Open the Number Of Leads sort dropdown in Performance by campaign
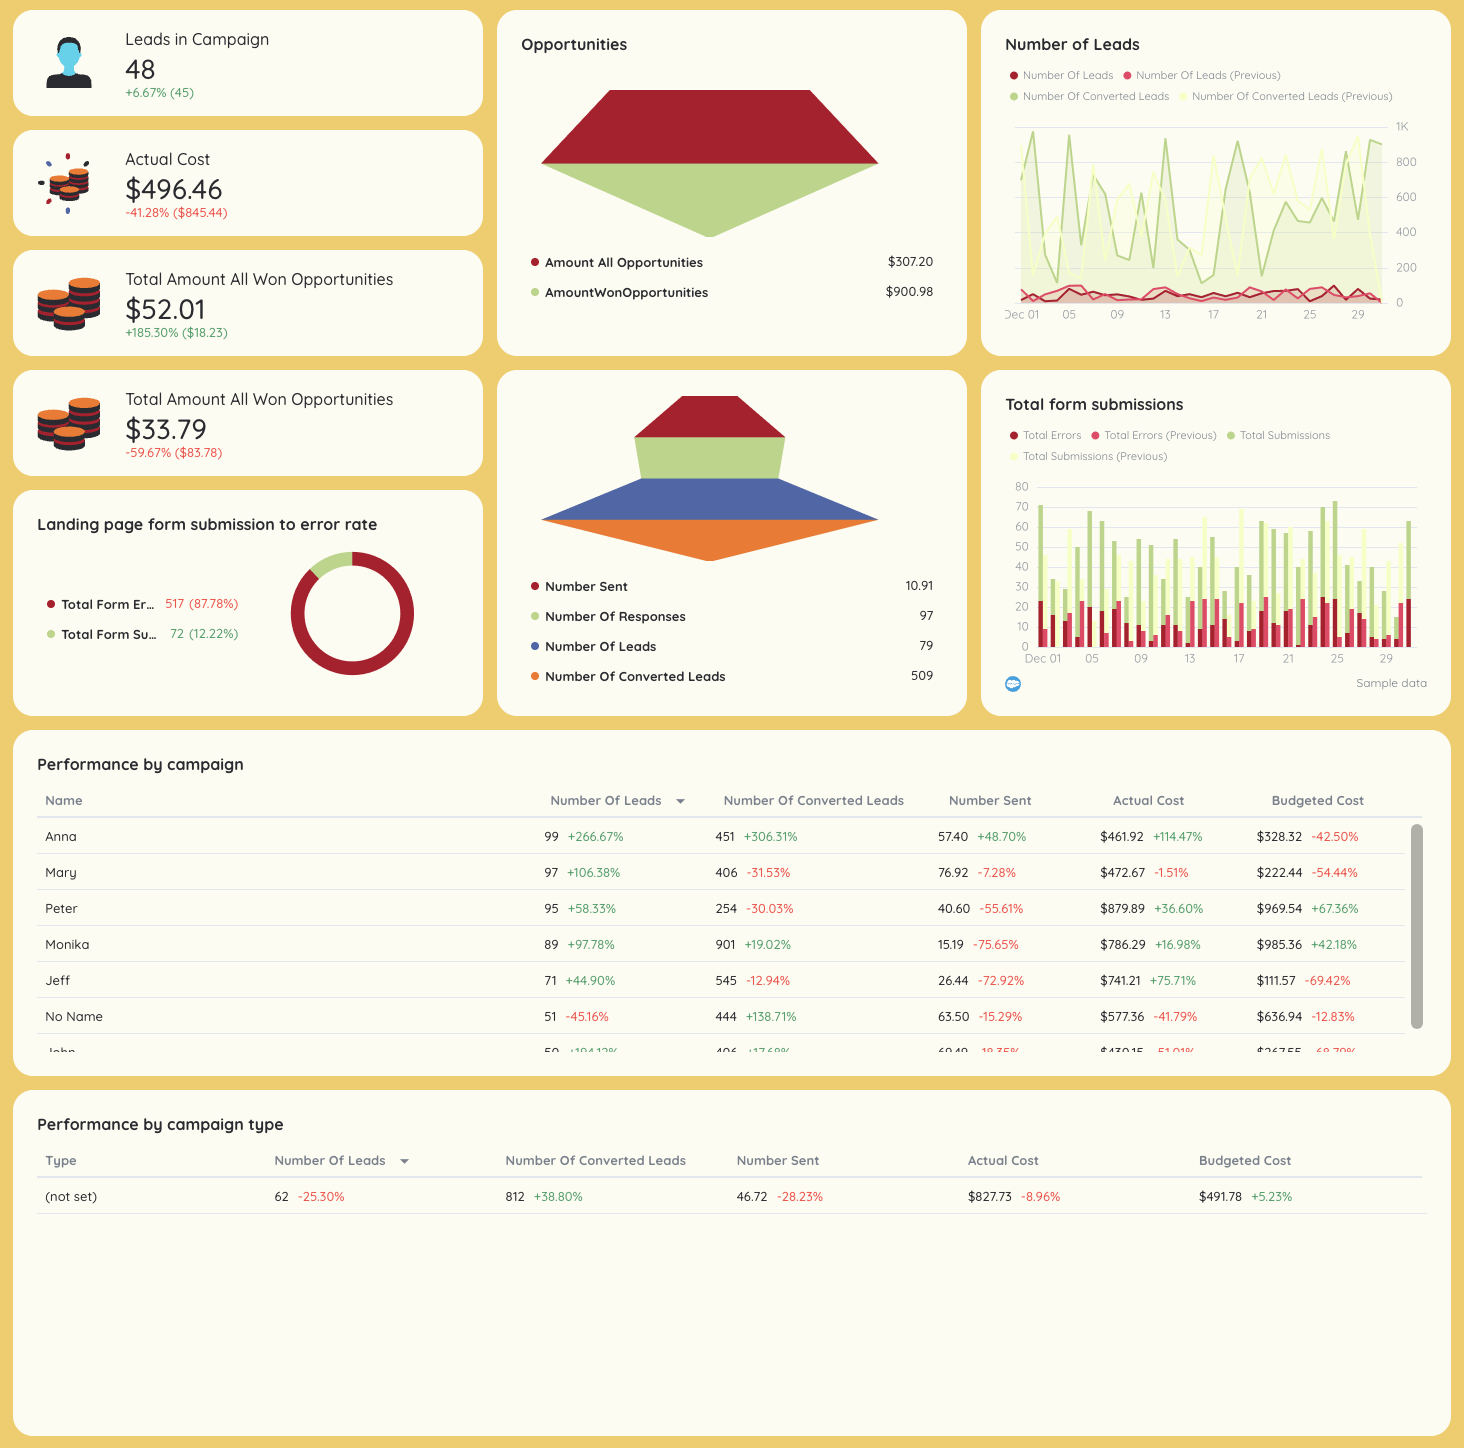 pyautogui.click(x=680, y=800)
